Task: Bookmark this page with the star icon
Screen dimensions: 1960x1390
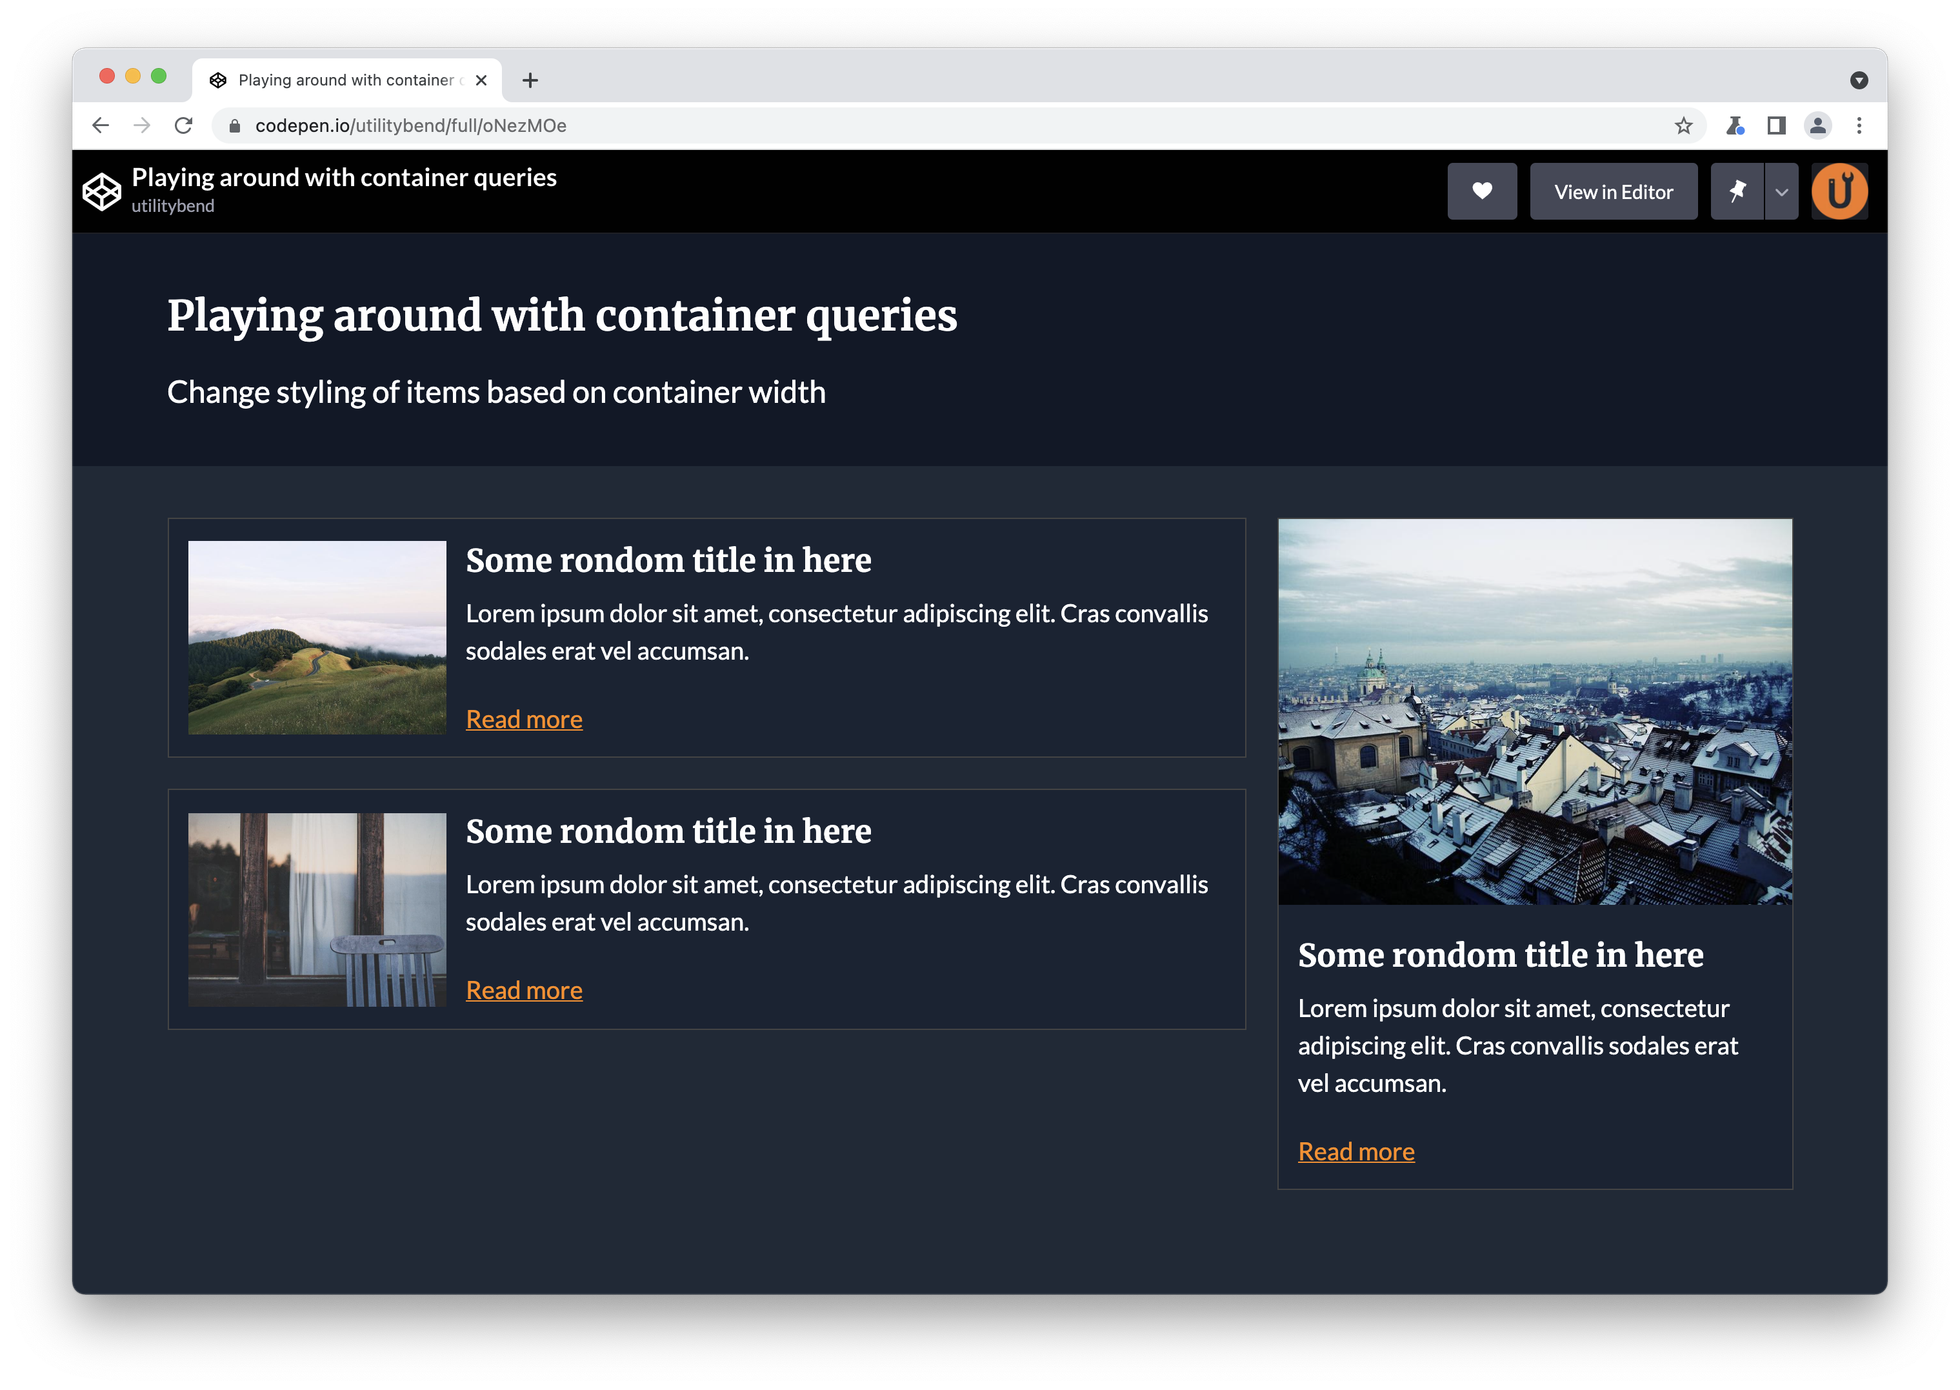Action: tap(1683, 125)
